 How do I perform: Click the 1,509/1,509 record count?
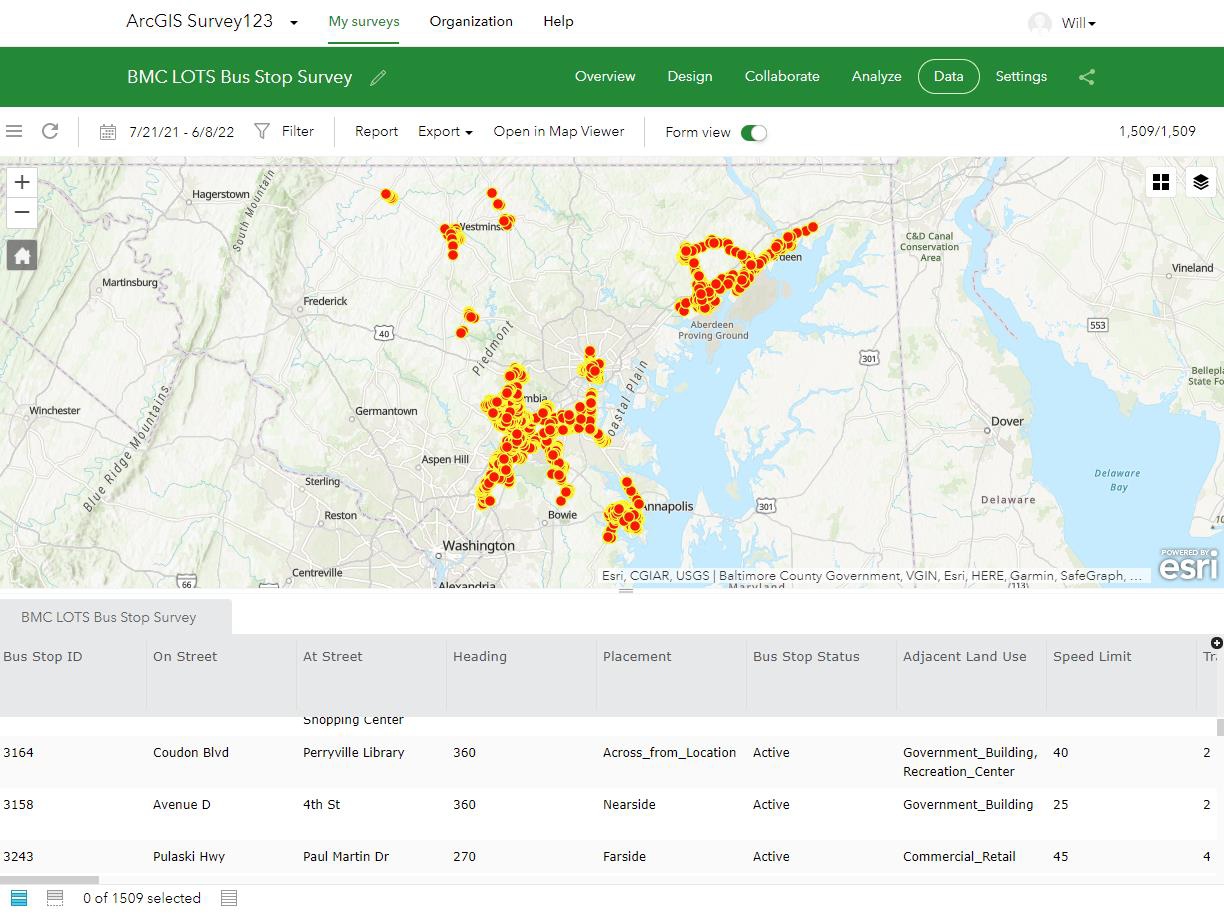pos(1157,131)
